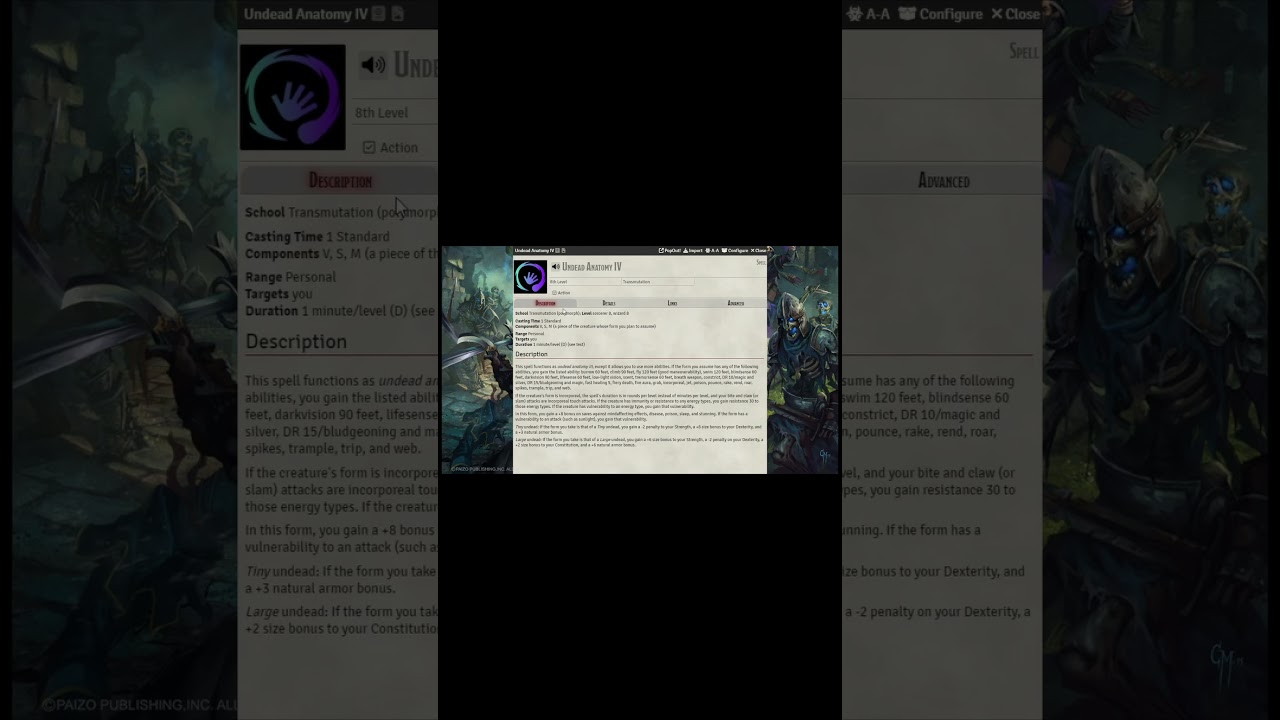Click the 'Tiny undead' paragraph in the center window

(639, 429)
